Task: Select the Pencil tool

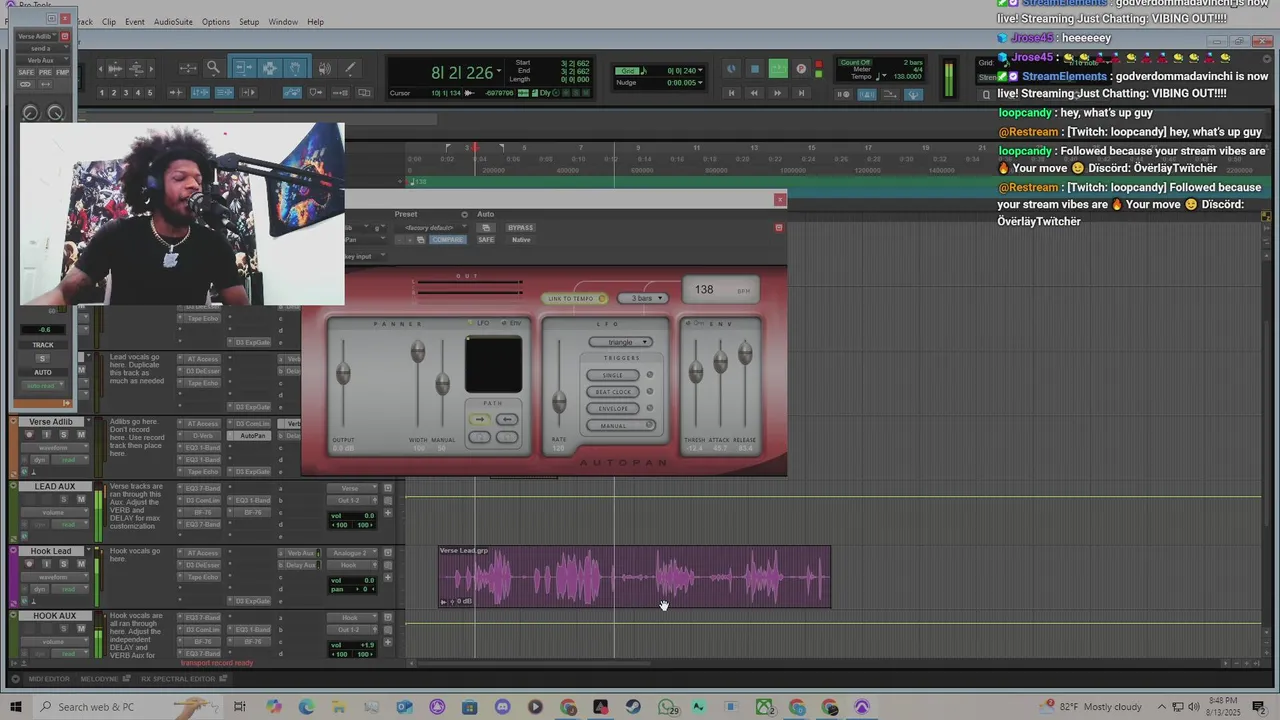Action: 350,68
